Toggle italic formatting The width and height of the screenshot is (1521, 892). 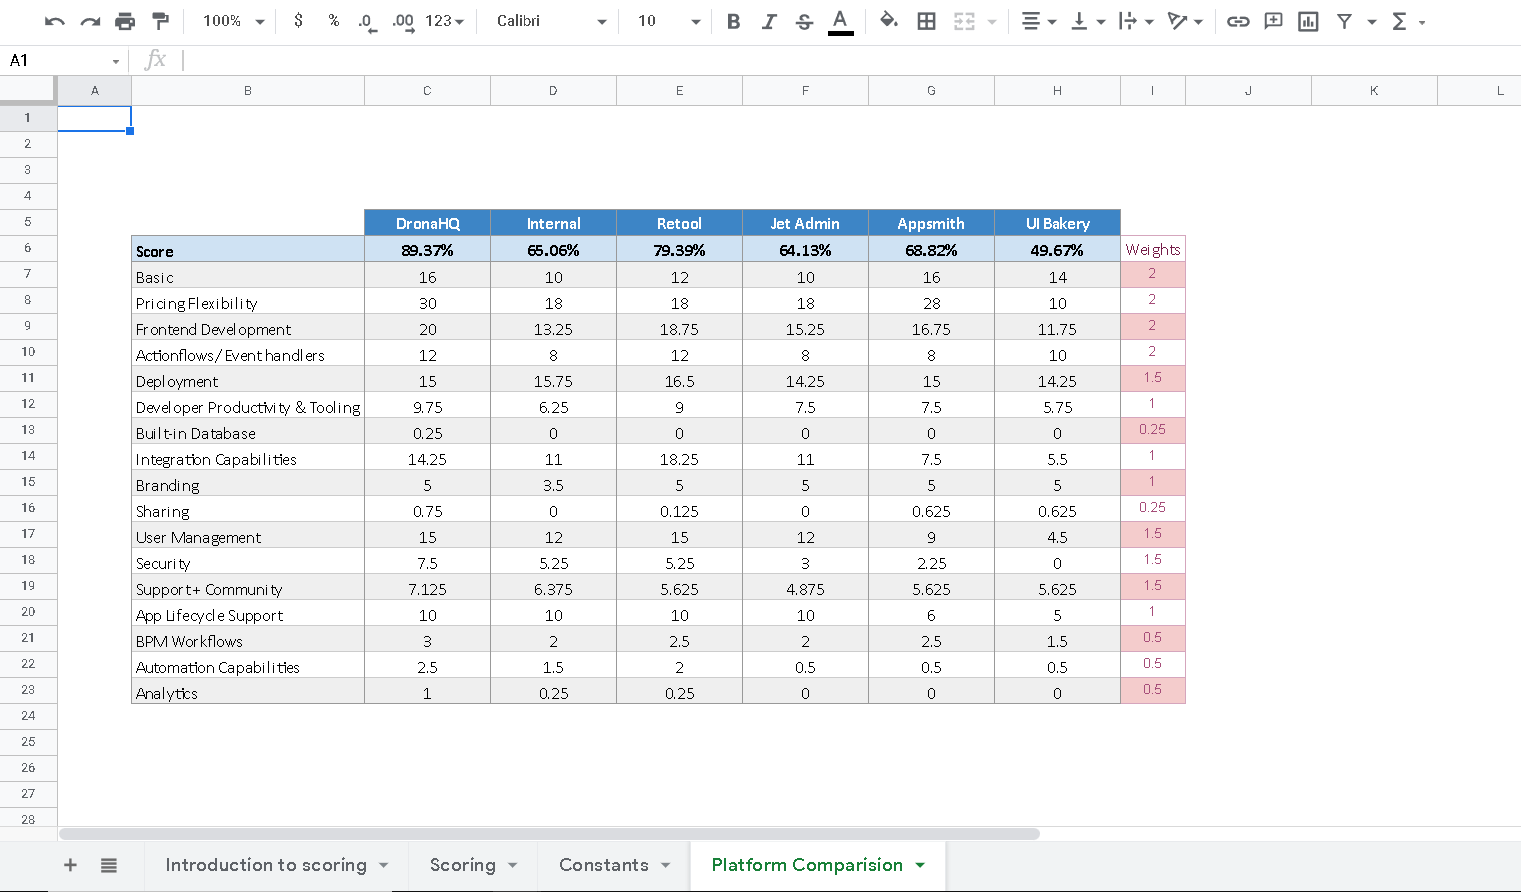(x=768, y=21)
